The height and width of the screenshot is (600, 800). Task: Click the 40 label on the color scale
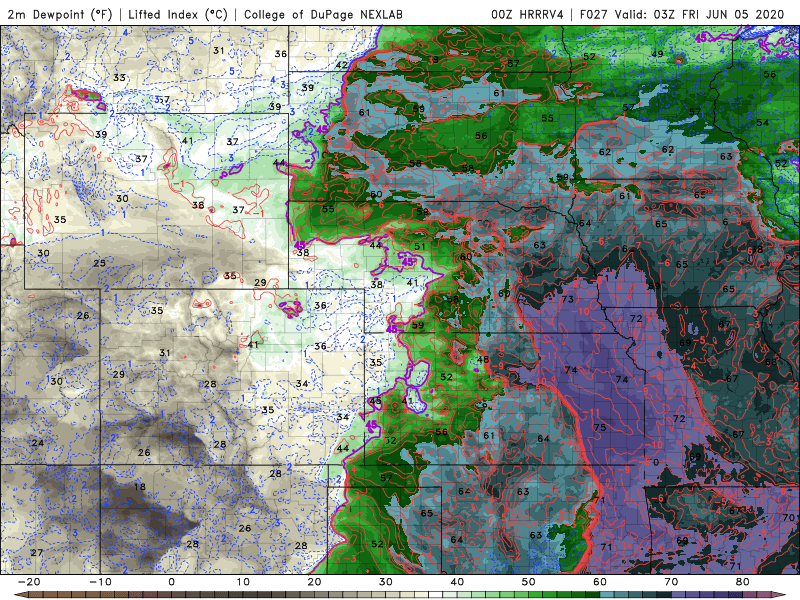pyautogui.click(x=457, y=582)
